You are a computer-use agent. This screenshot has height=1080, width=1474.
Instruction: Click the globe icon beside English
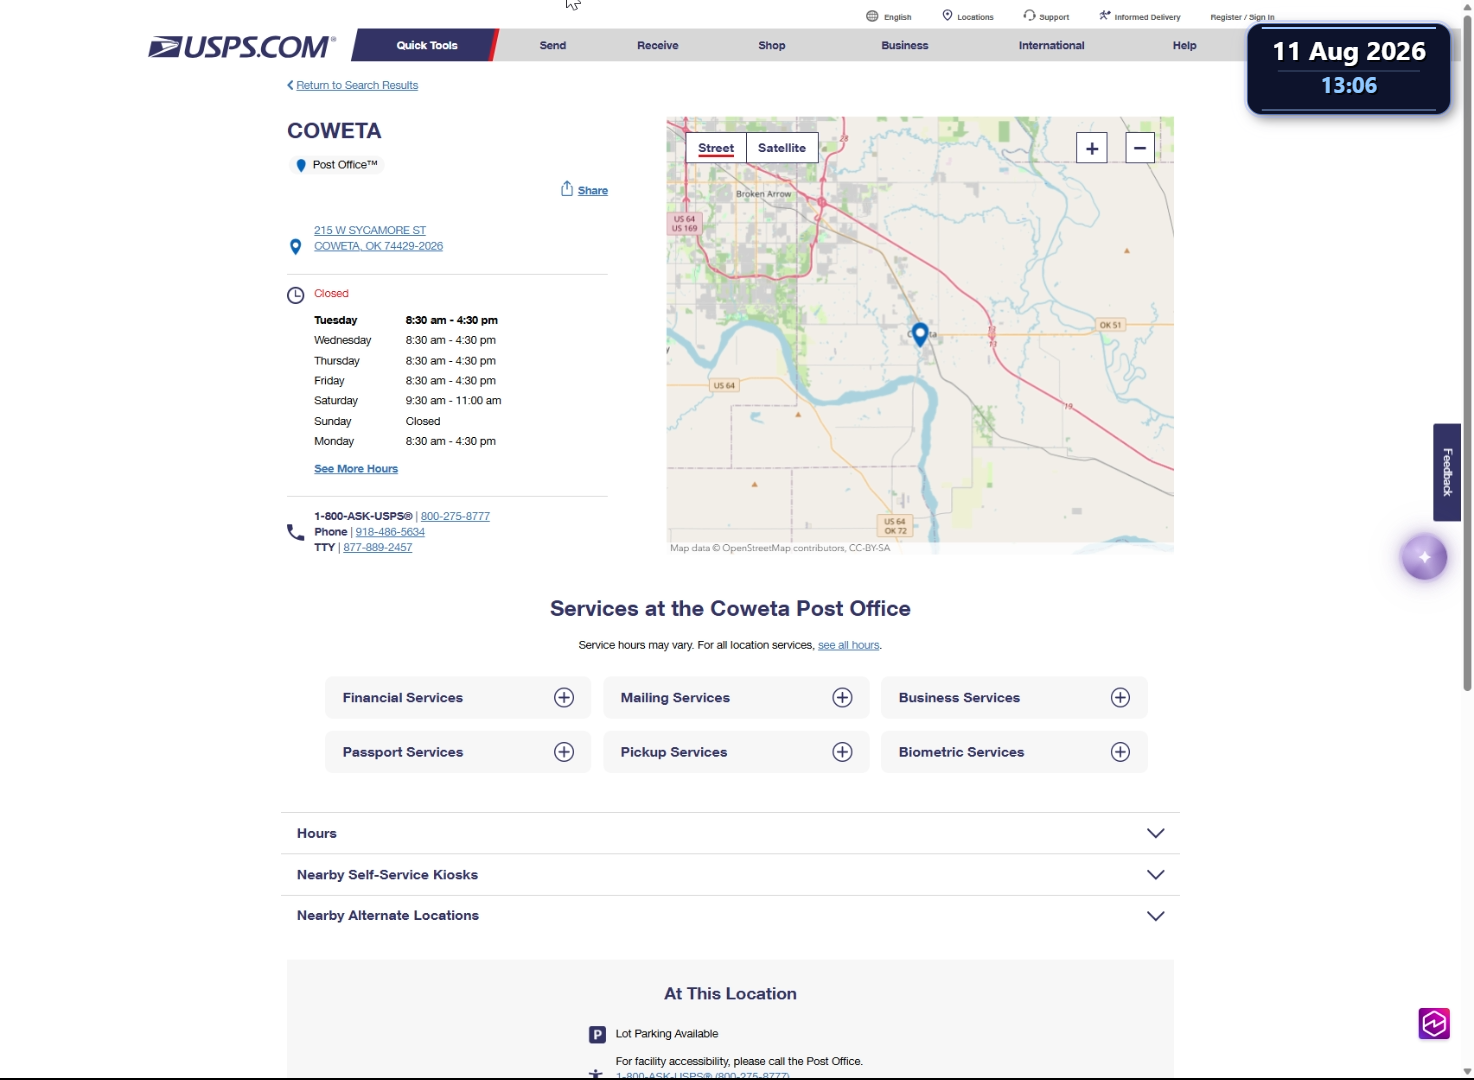(x=872, y=16)
